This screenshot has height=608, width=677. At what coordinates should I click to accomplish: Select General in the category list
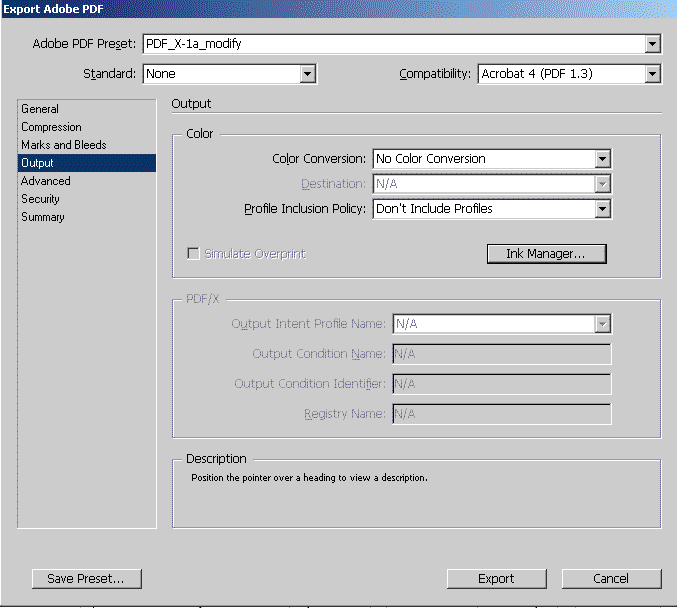[x=87, y=109]
